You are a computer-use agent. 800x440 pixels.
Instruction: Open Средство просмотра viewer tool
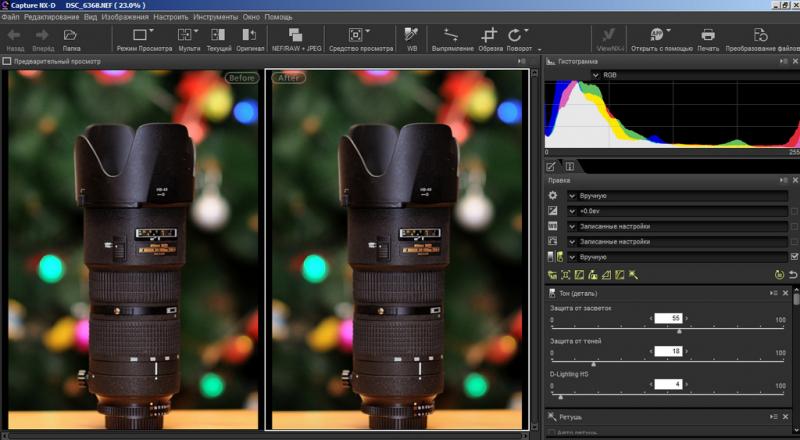click(x=356, y=35)
